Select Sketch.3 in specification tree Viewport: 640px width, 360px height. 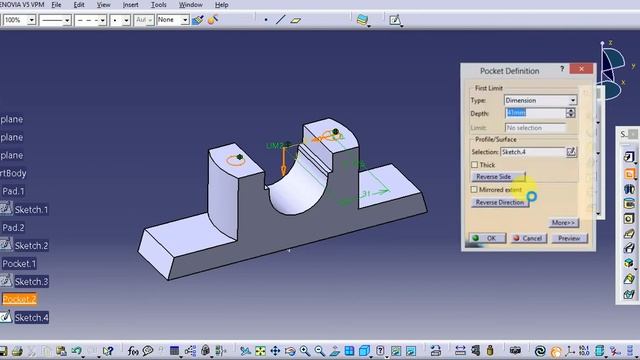pyautogui.click(x=31, y=282)
